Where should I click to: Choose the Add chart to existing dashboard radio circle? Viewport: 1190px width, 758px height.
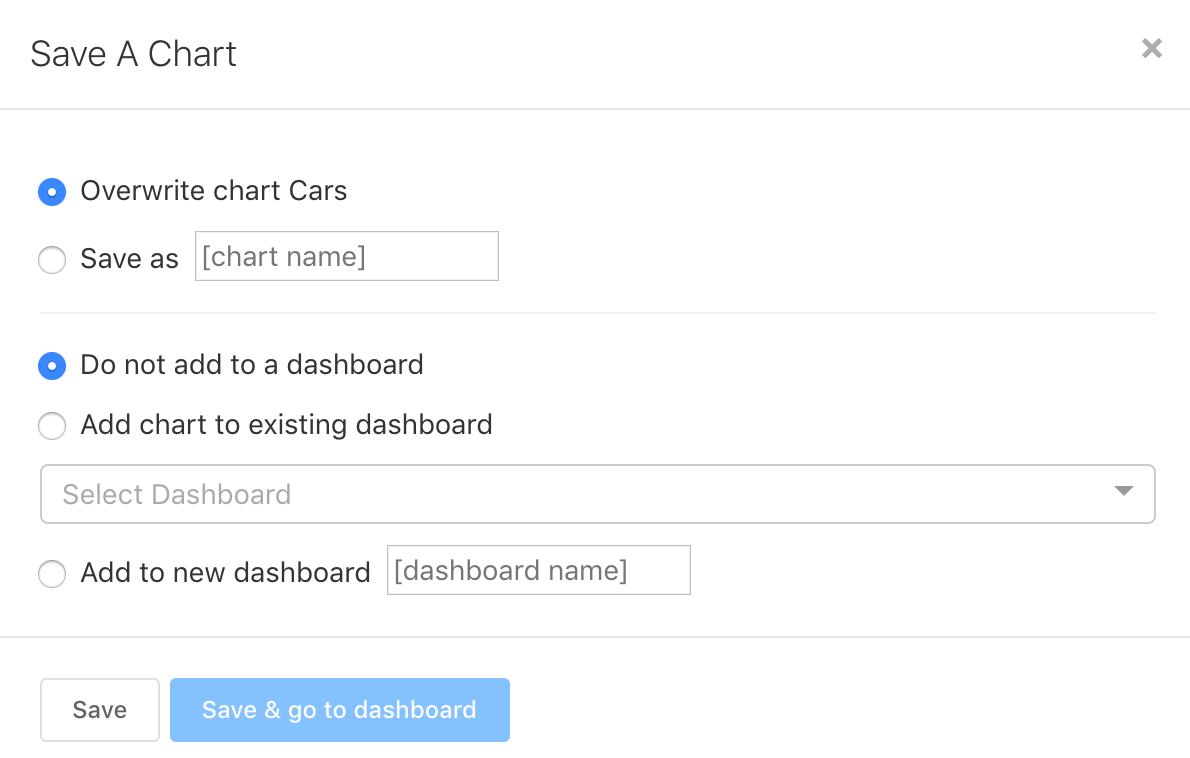point(52,427)
